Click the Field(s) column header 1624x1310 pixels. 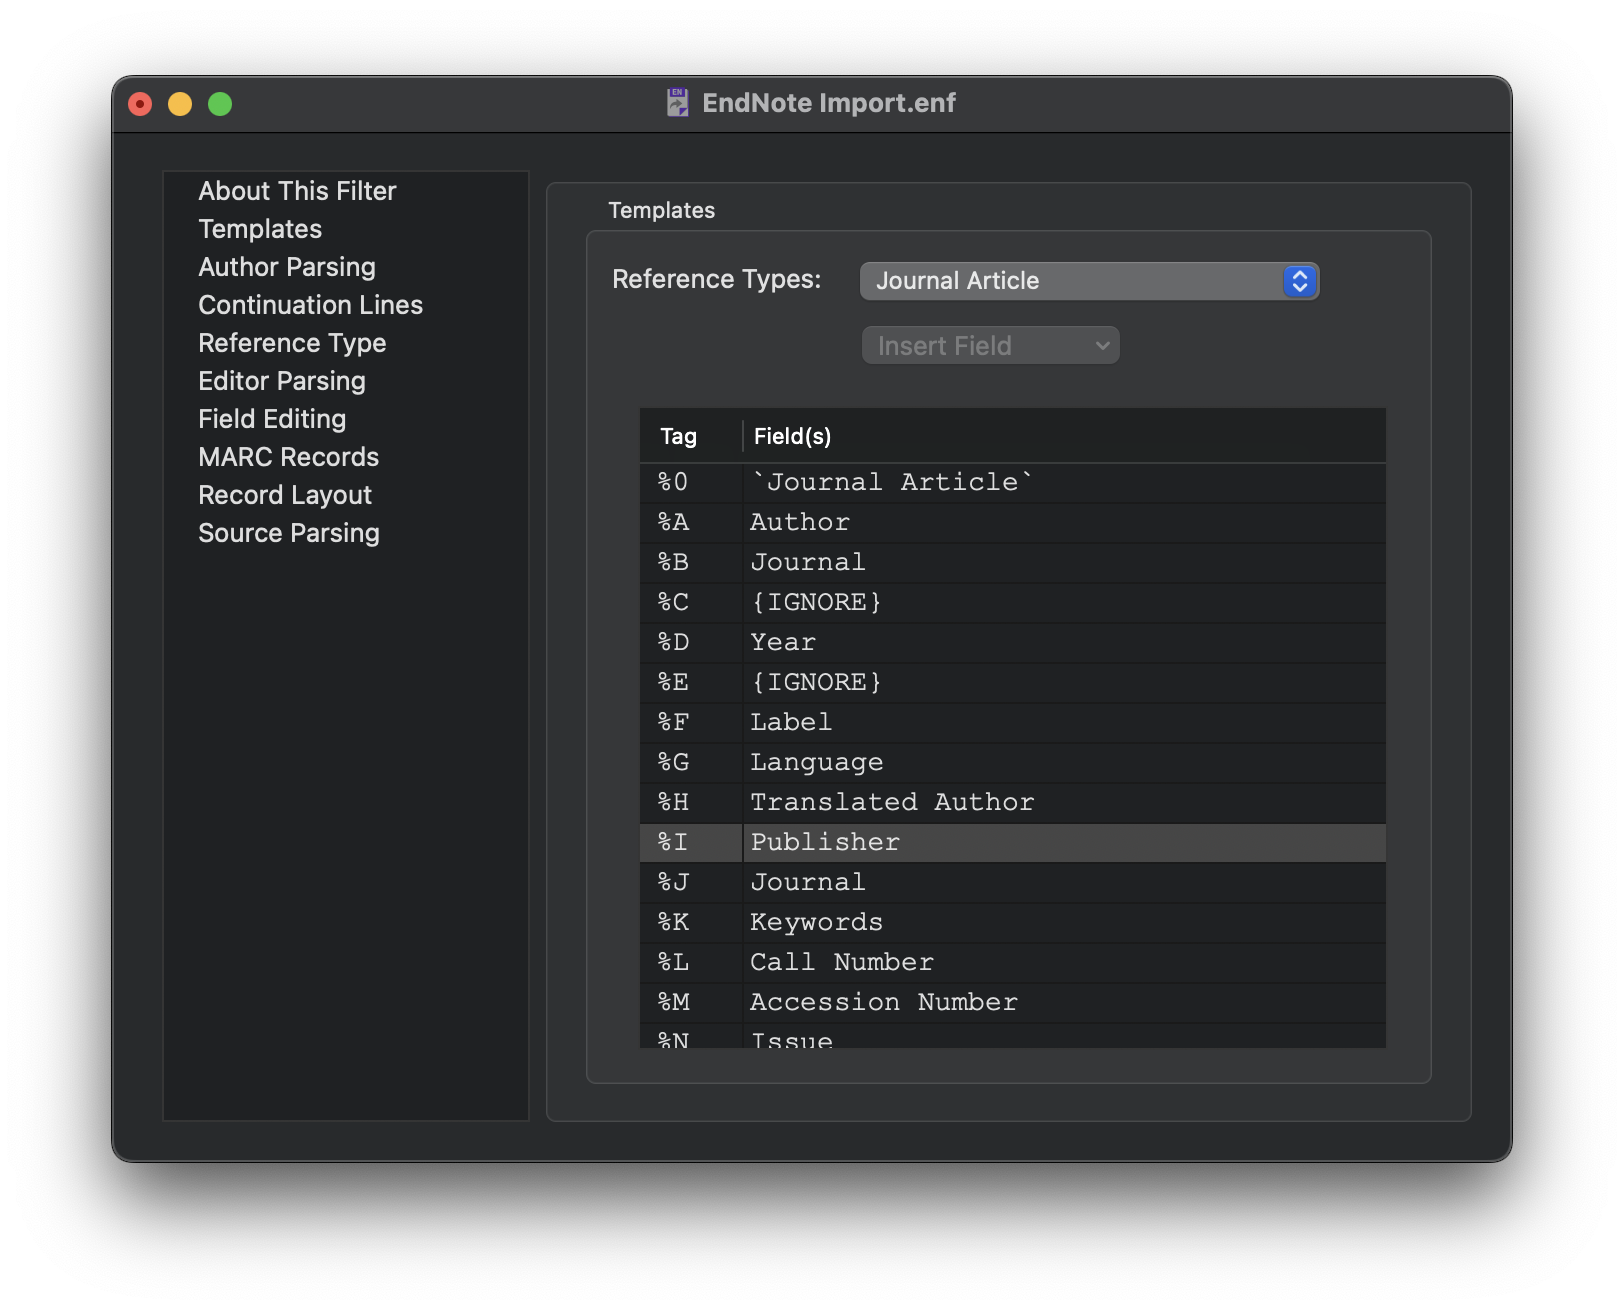(x=1065, y=436)
